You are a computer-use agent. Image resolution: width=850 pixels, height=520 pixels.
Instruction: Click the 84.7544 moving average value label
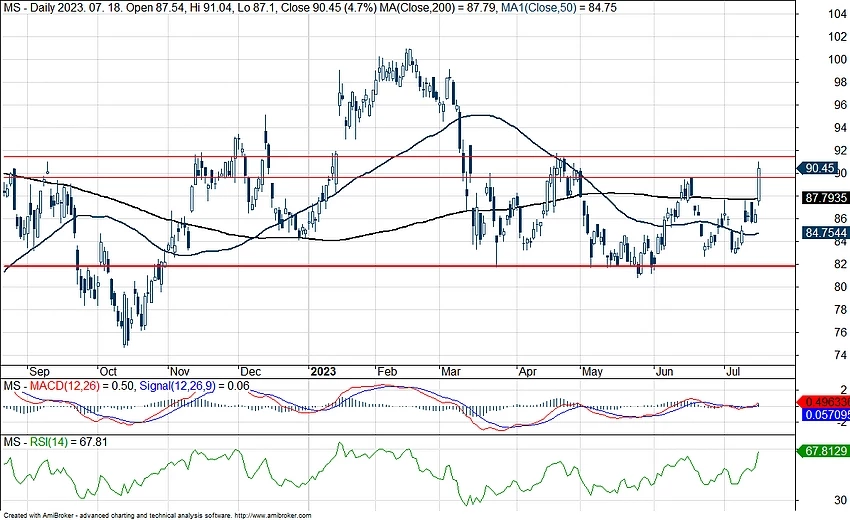[x=825, y=233]
